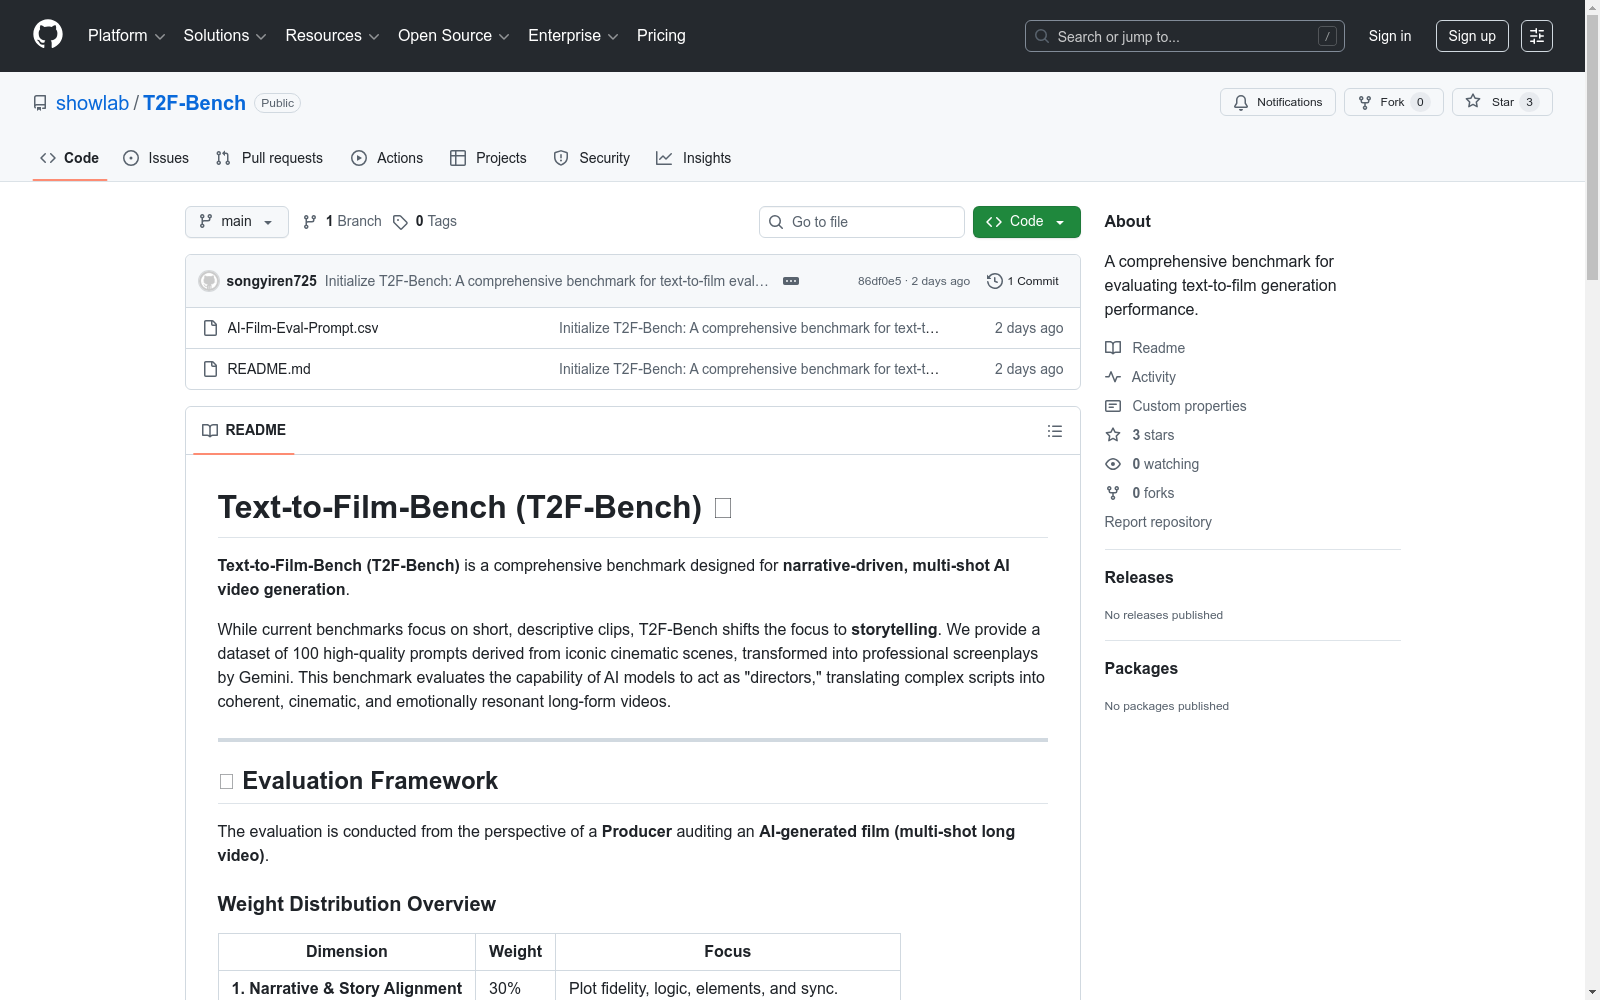Go to the Pricing page
Image resolution: width=1600 pixels, height=1000 pixels.
click(661, 36)
